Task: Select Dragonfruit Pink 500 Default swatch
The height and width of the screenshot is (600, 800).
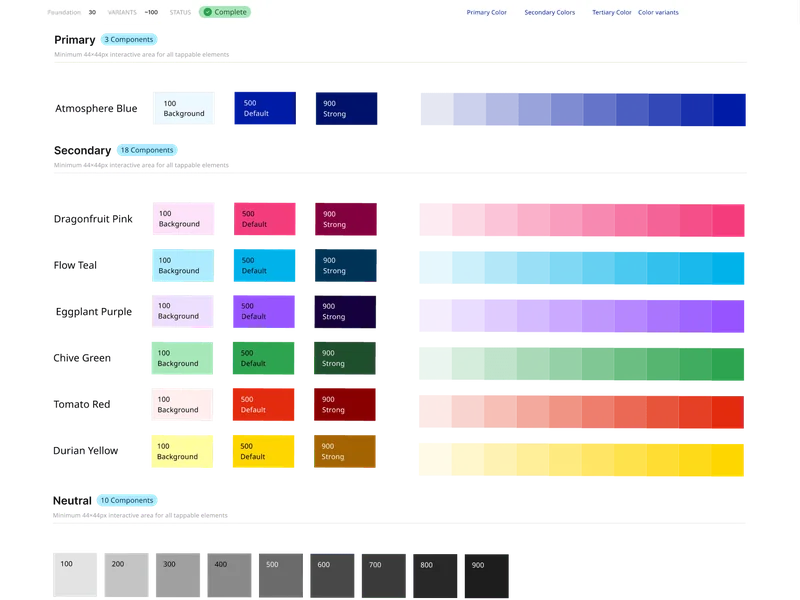Action: coord(264,219)
